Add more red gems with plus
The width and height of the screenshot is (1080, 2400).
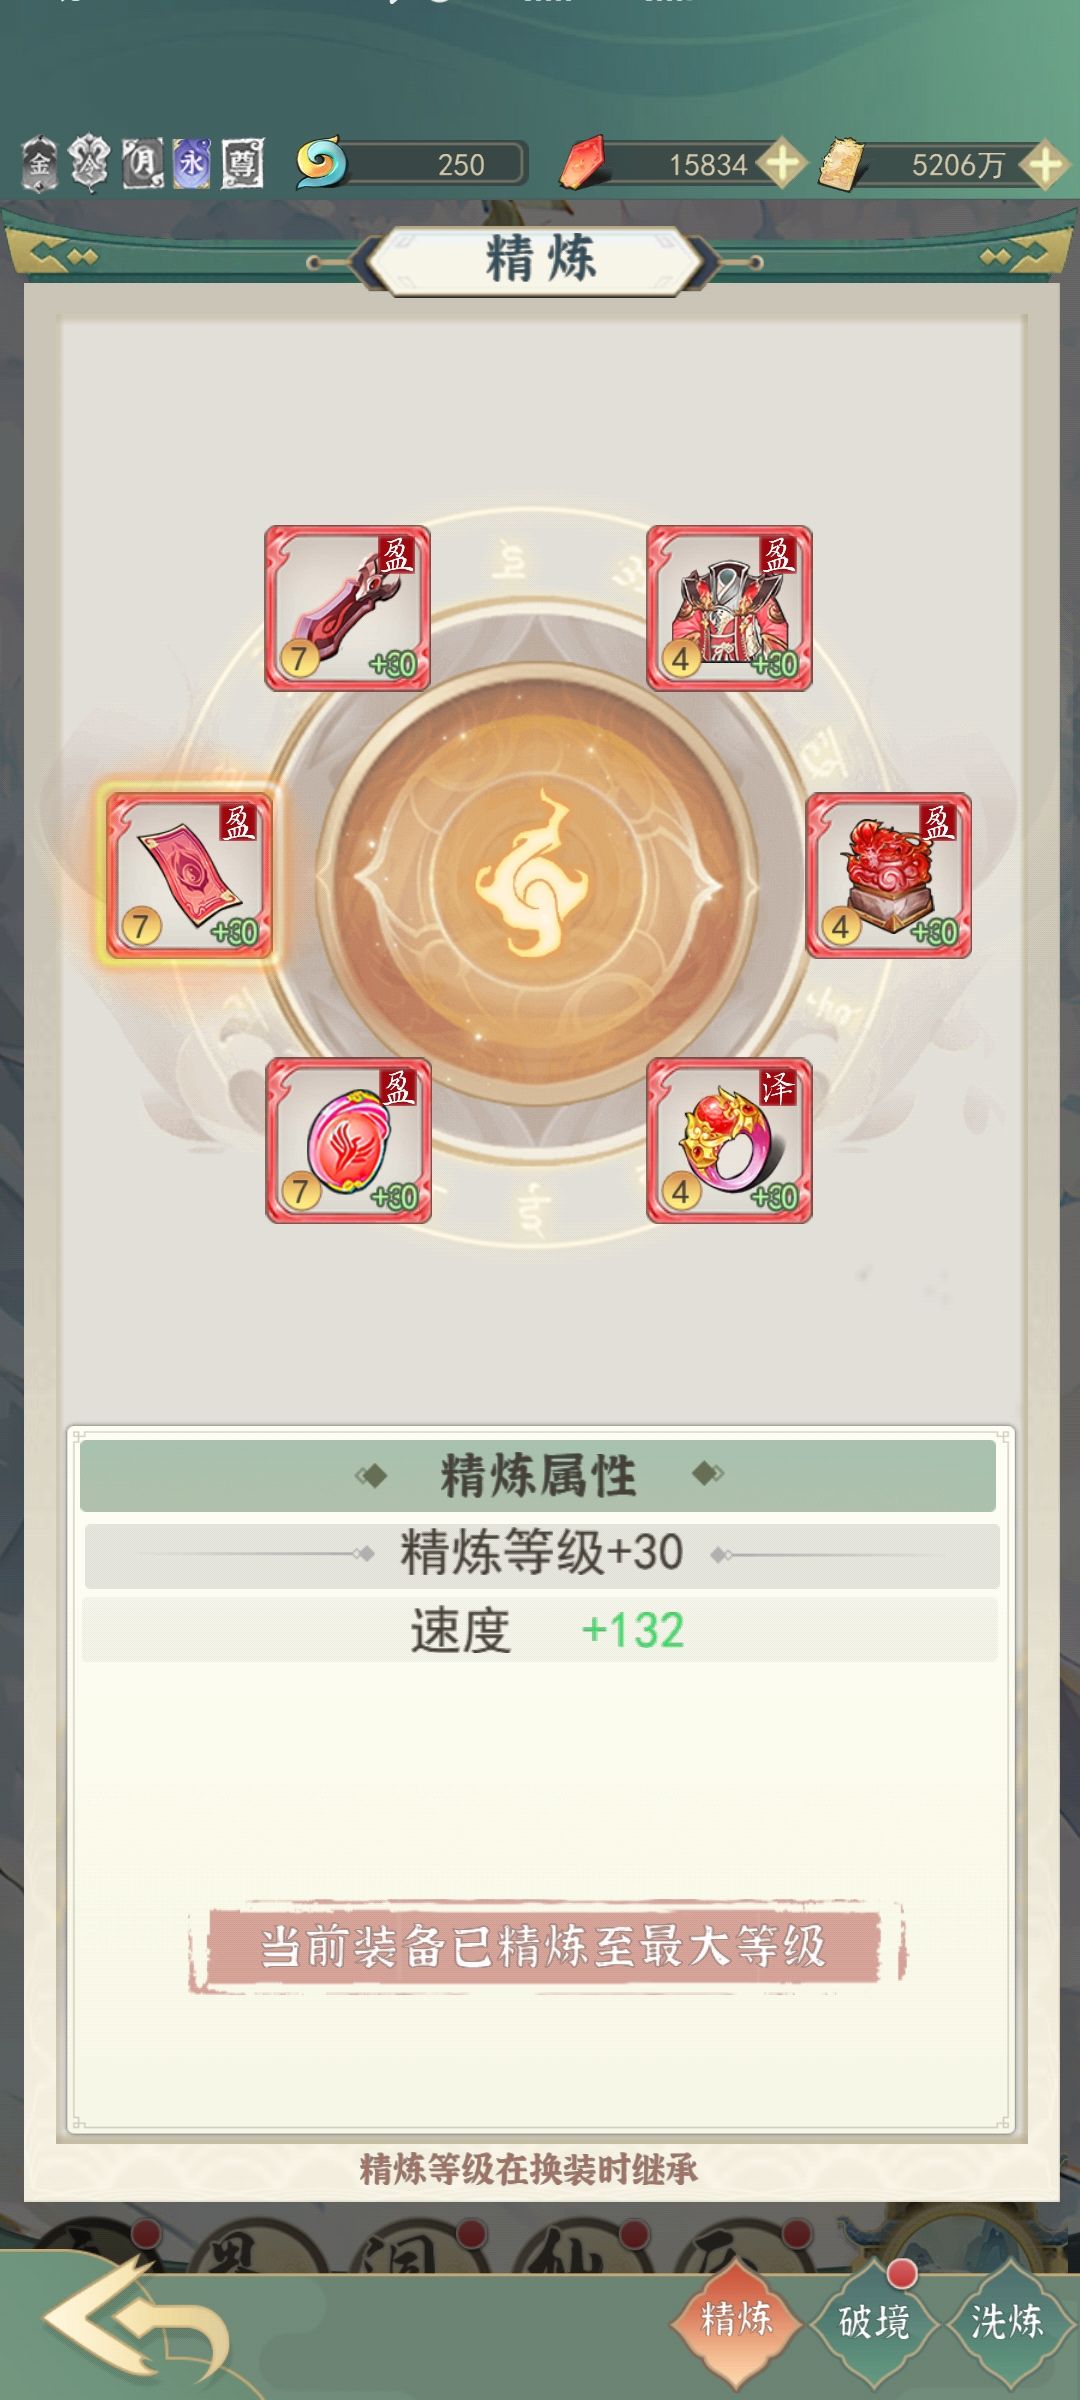pos(781,164)
